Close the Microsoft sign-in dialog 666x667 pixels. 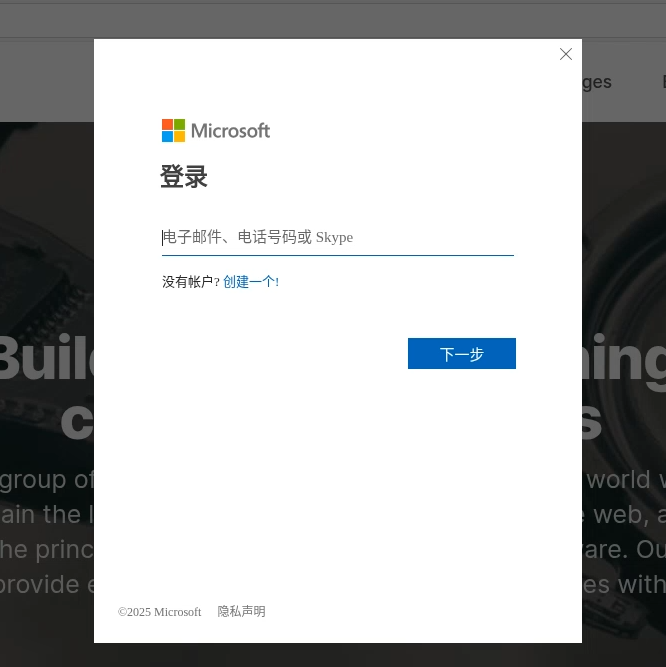coord(566,54)
